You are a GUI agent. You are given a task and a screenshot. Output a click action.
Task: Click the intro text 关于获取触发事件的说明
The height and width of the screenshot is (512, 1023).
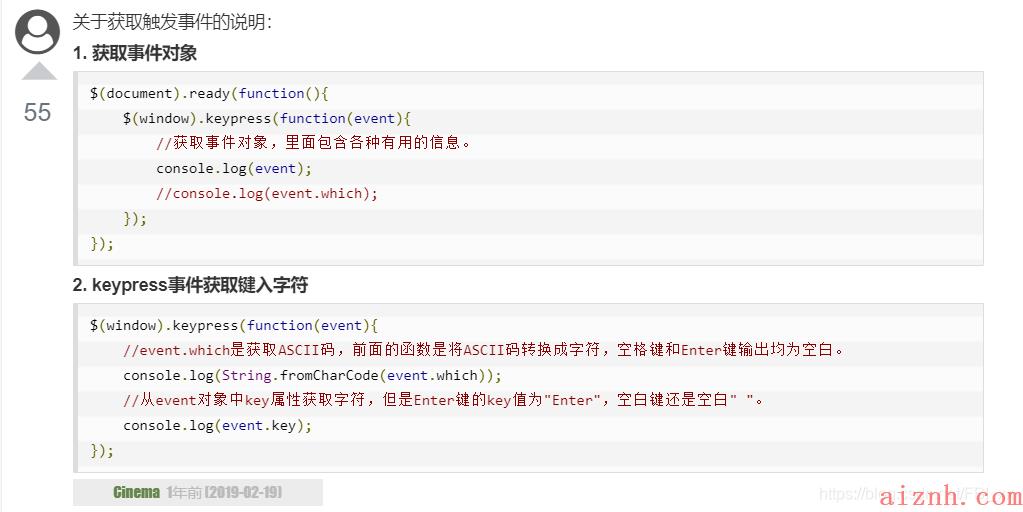(172, 22)
